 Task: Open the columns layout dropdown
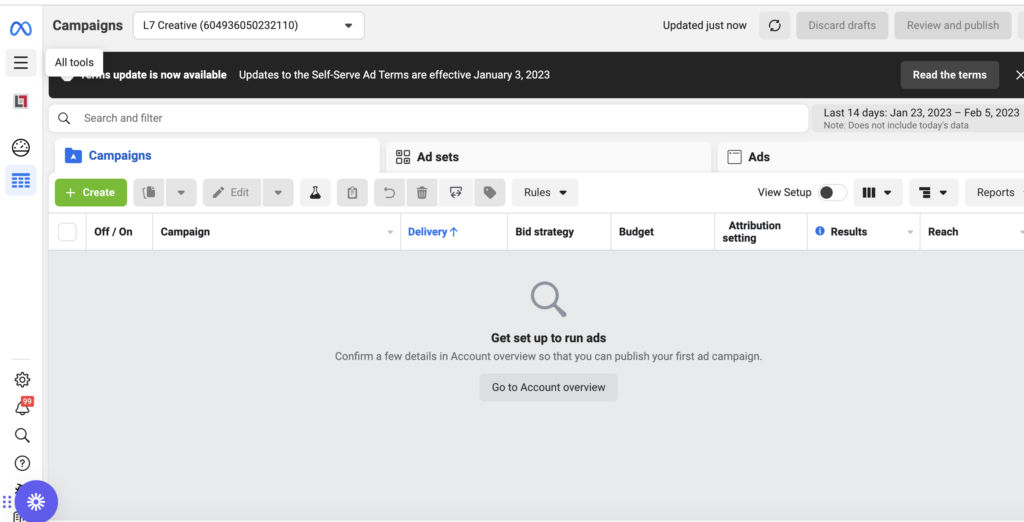[877, 193]
